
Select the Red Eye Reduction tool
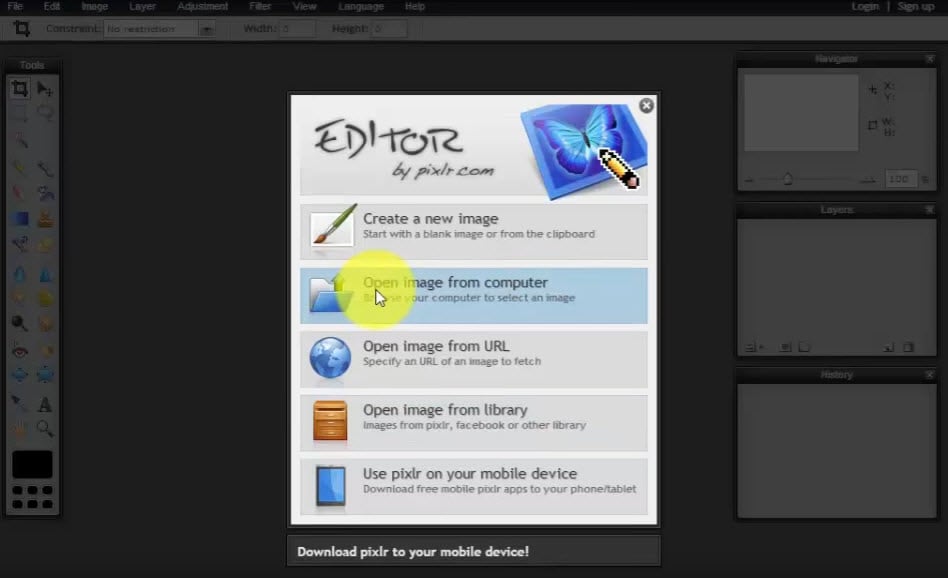point(19,350)
